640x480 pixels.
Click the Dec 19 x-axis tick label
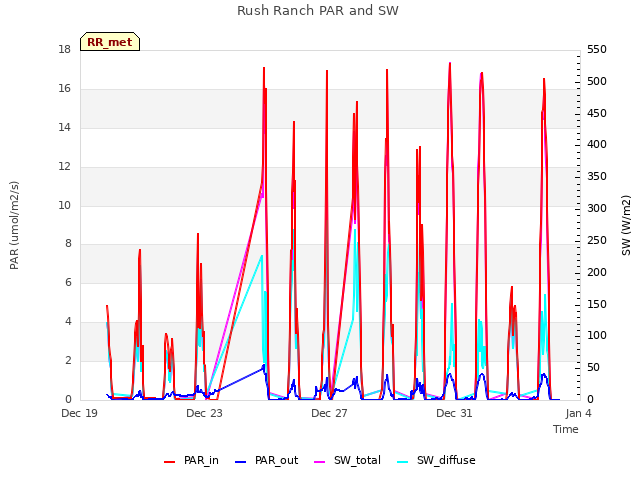click(80, 413)
